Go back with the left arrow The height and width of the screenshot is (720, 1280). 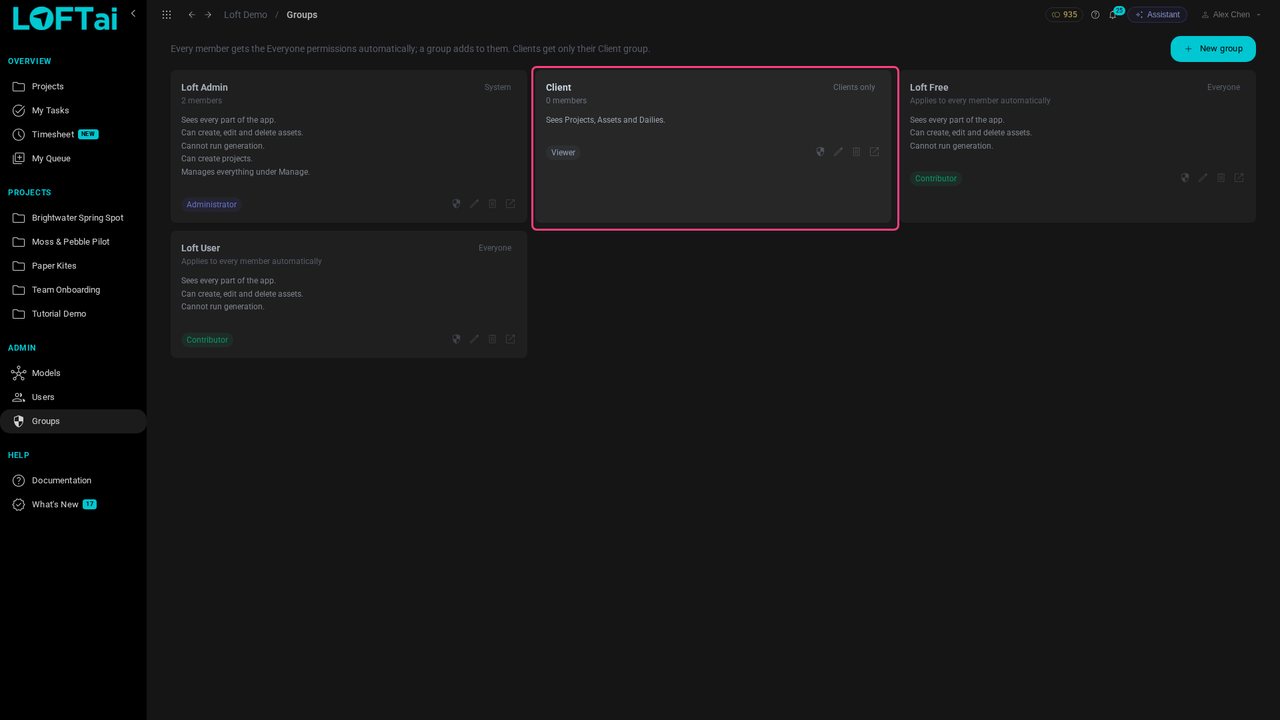192,15
